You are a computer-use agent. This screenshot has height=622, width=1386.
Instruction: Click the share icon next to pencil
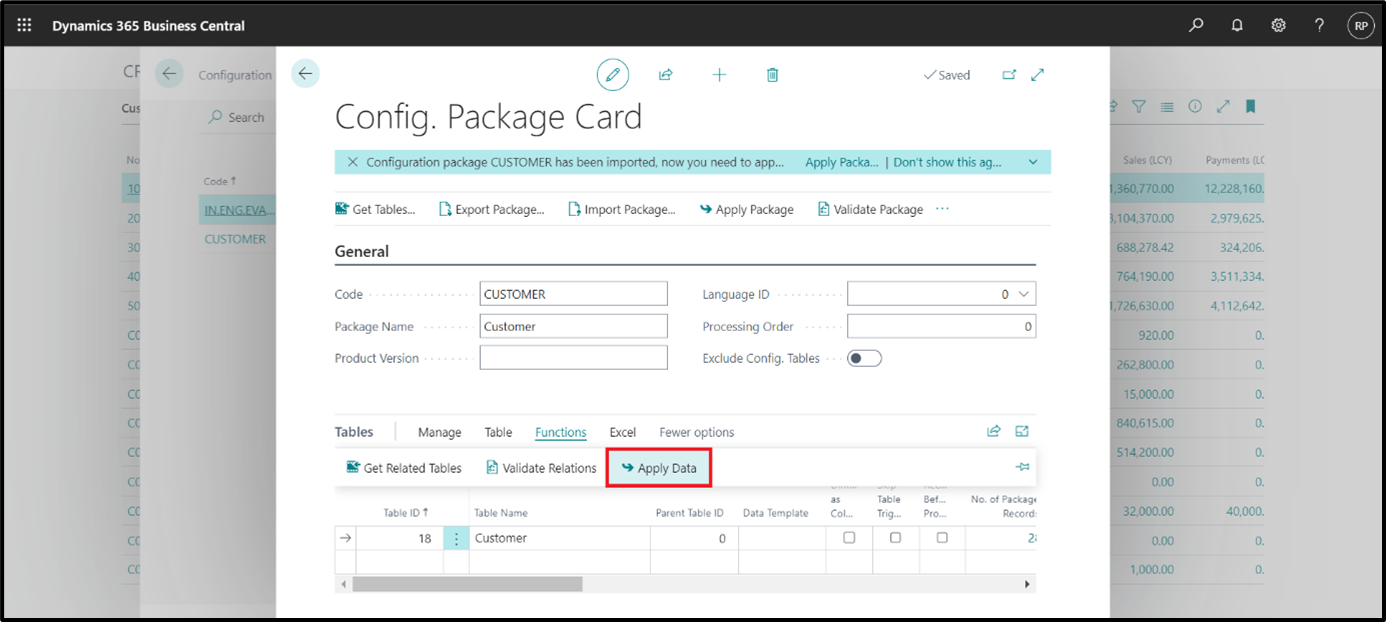[x=665, y=74]
